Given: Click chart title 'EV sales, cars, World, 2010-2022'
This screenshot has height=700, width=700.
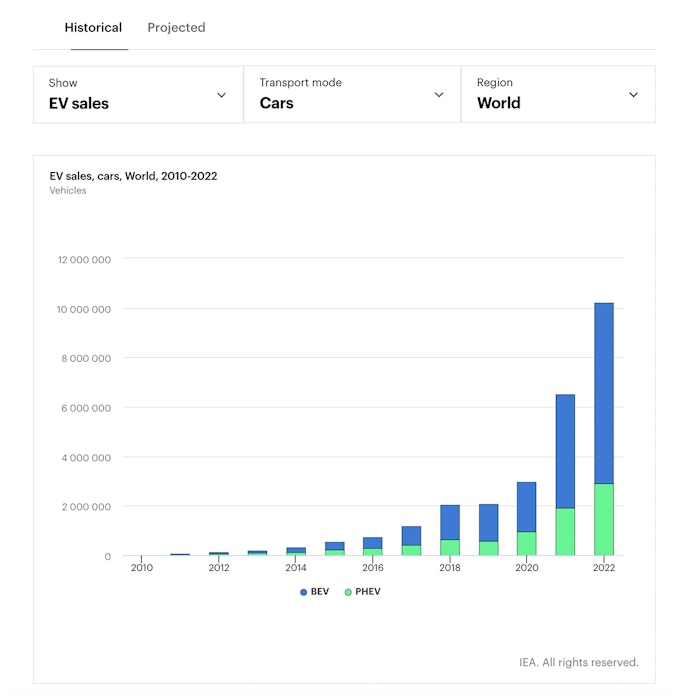Looking at the screenshot, I should [133, 176].
